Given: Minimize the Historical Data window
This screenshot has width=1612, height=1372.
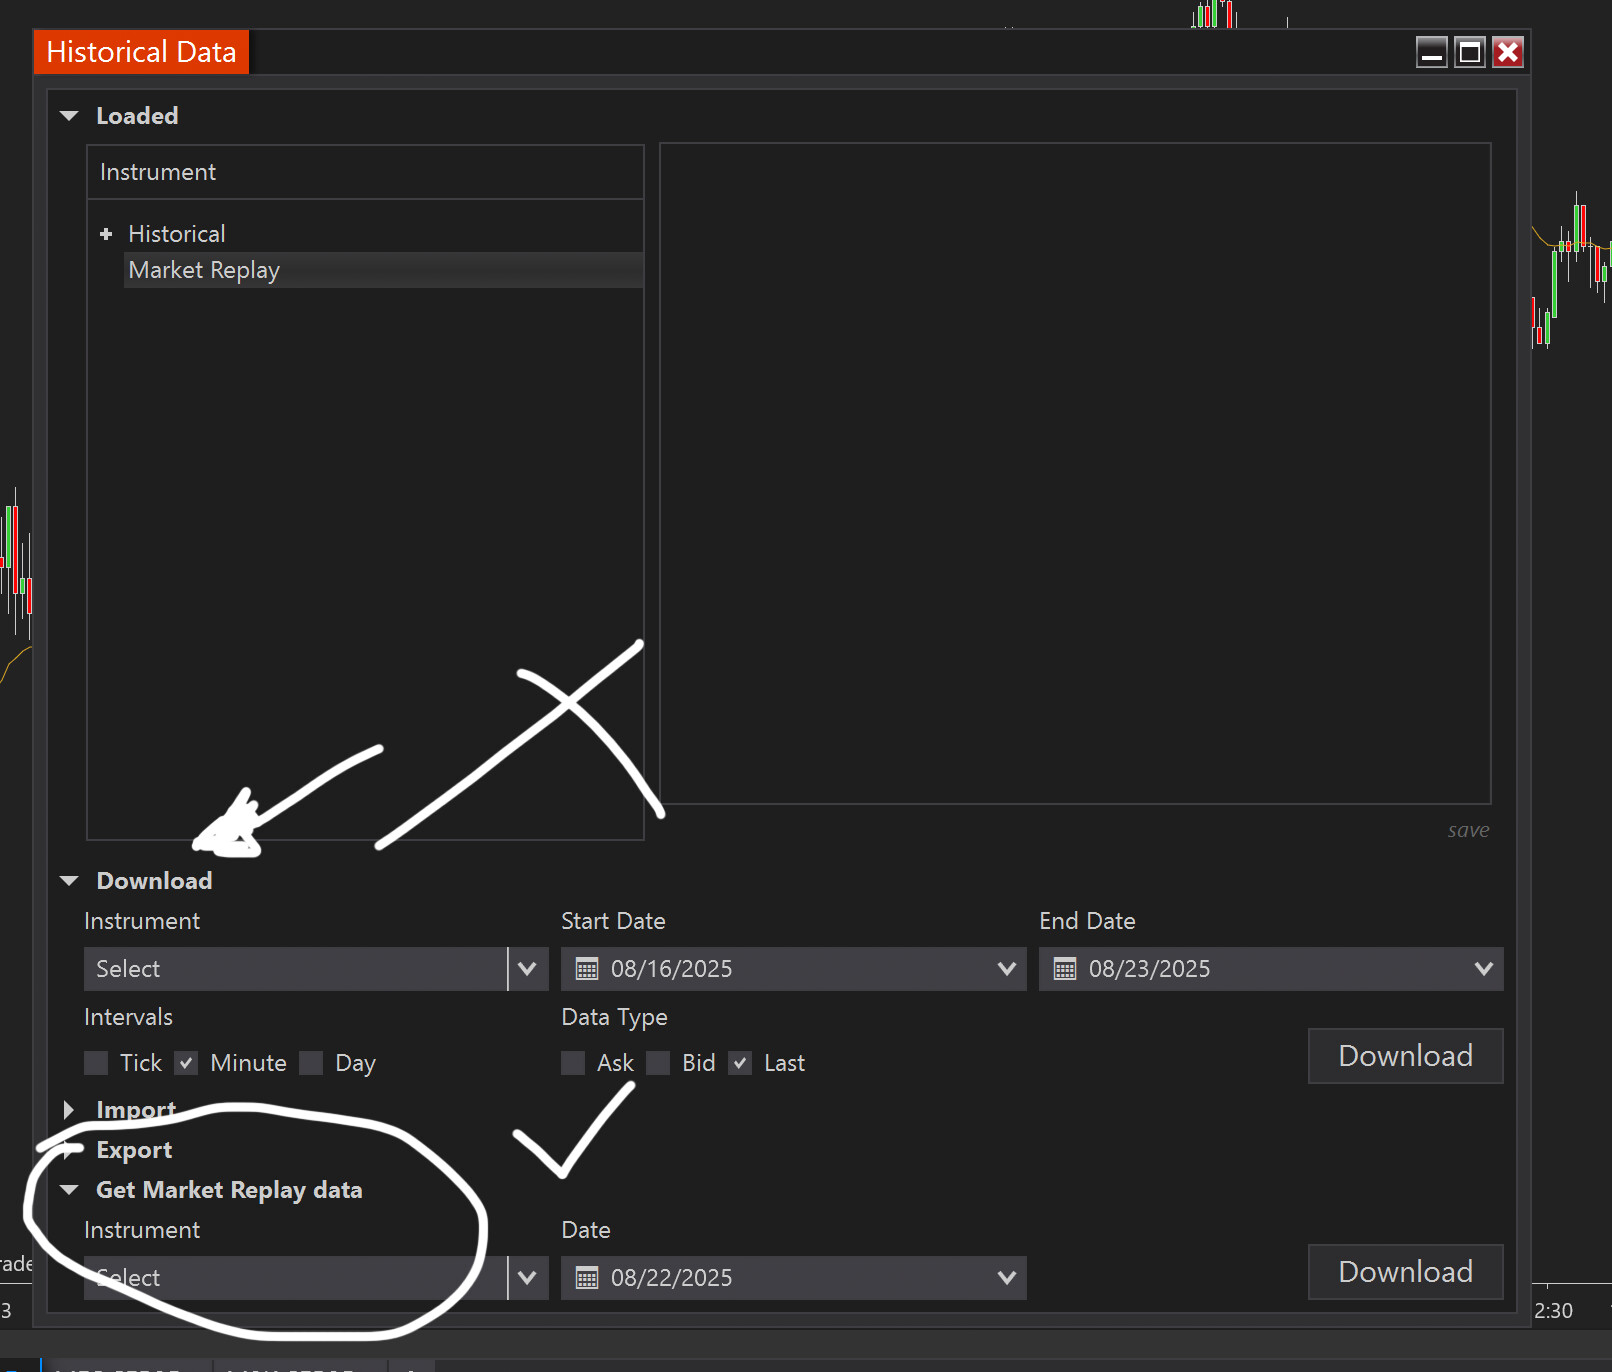Looking at the screenshot, I should (x=1431, y=52).
